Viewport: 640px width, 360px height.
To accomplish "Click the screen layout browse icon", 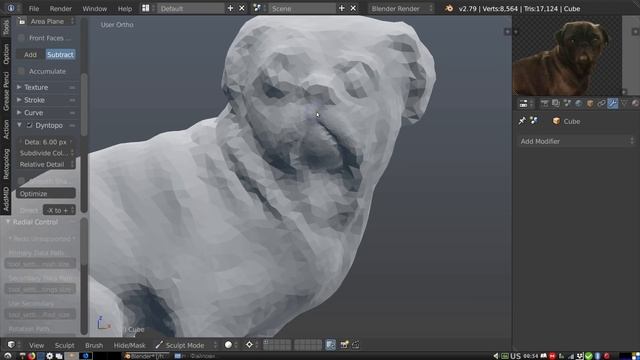I will coord(145,8).
